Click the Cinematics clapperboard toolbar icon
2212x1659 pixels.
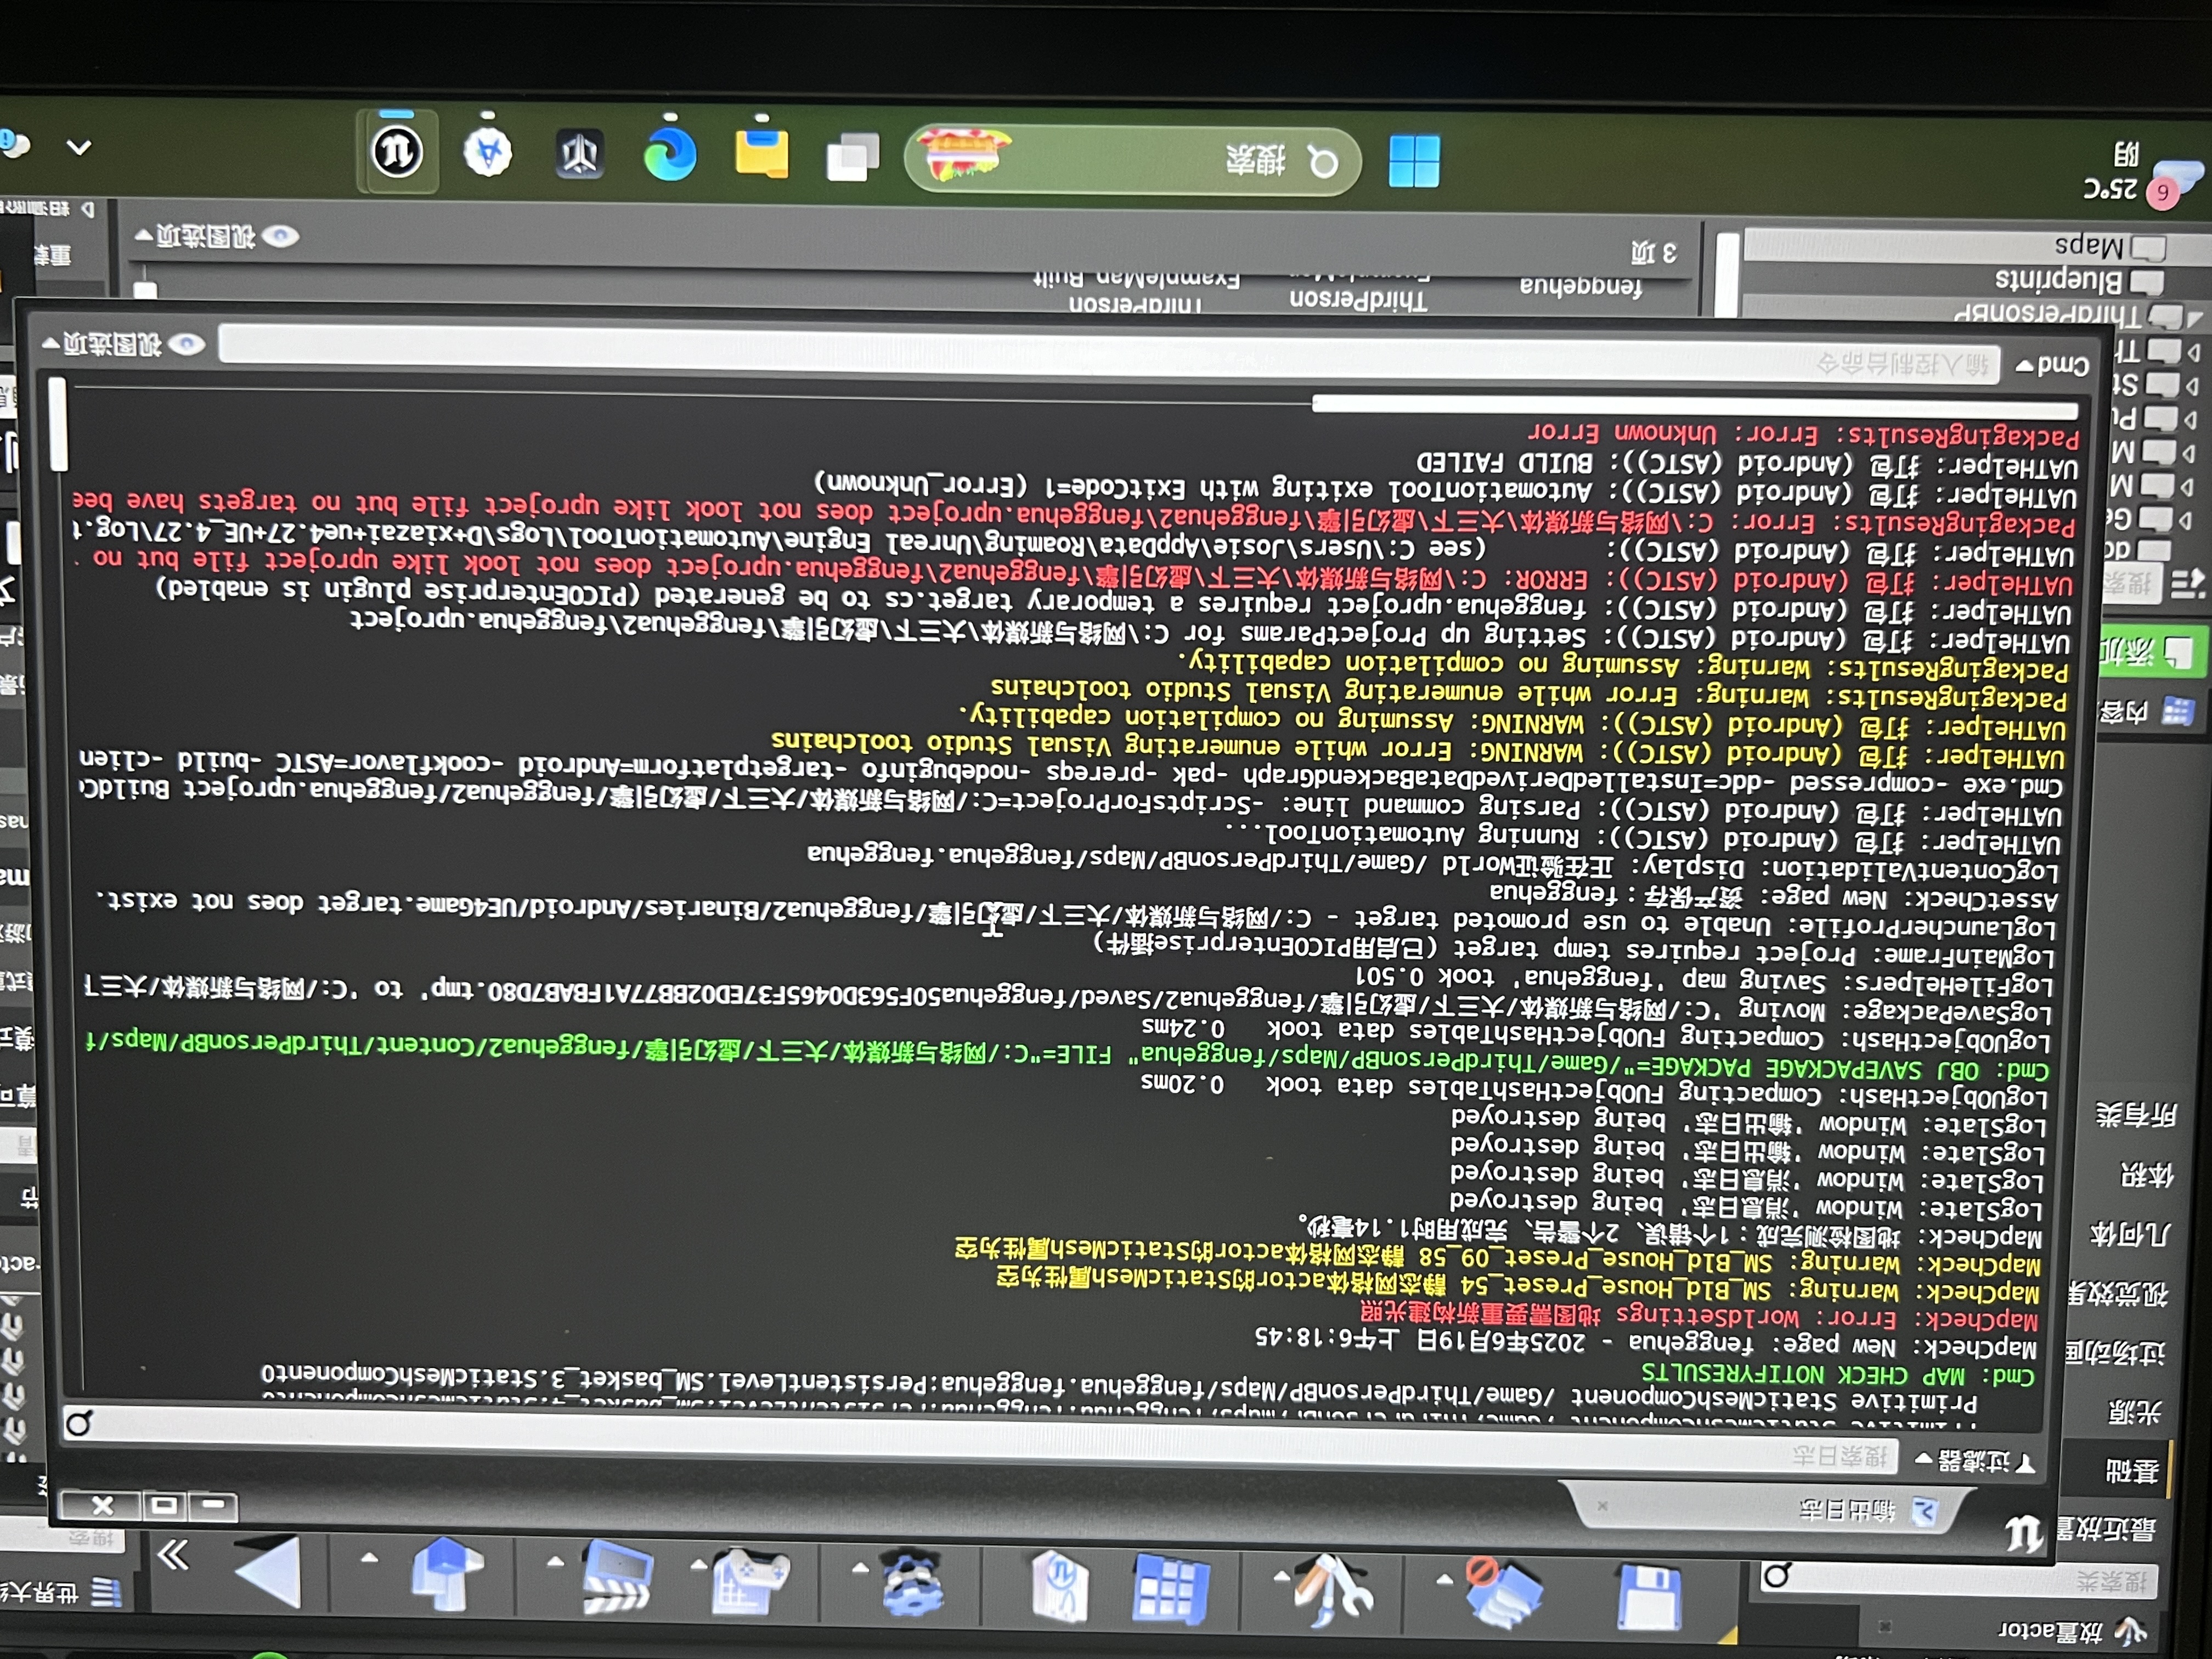point(617,1578)
